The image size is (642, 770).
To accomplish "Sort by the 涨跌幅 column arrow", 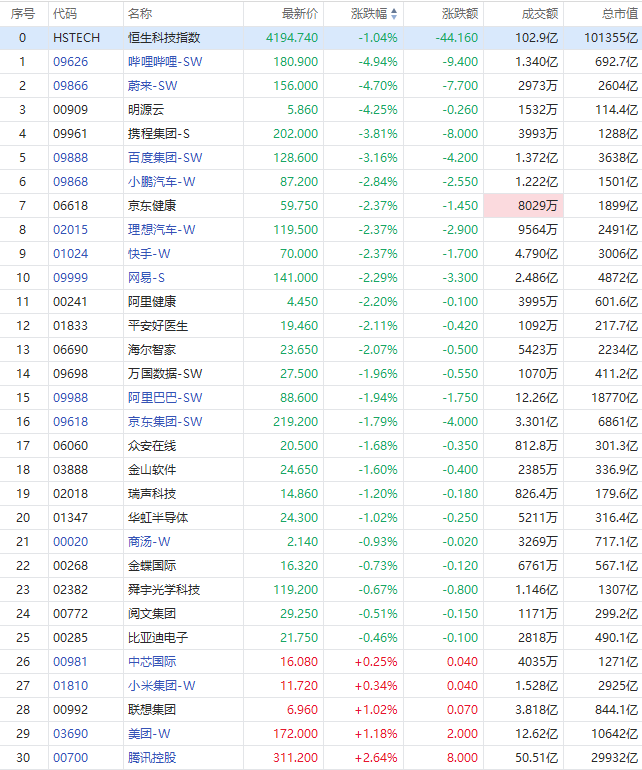I will tap(394, 14).
